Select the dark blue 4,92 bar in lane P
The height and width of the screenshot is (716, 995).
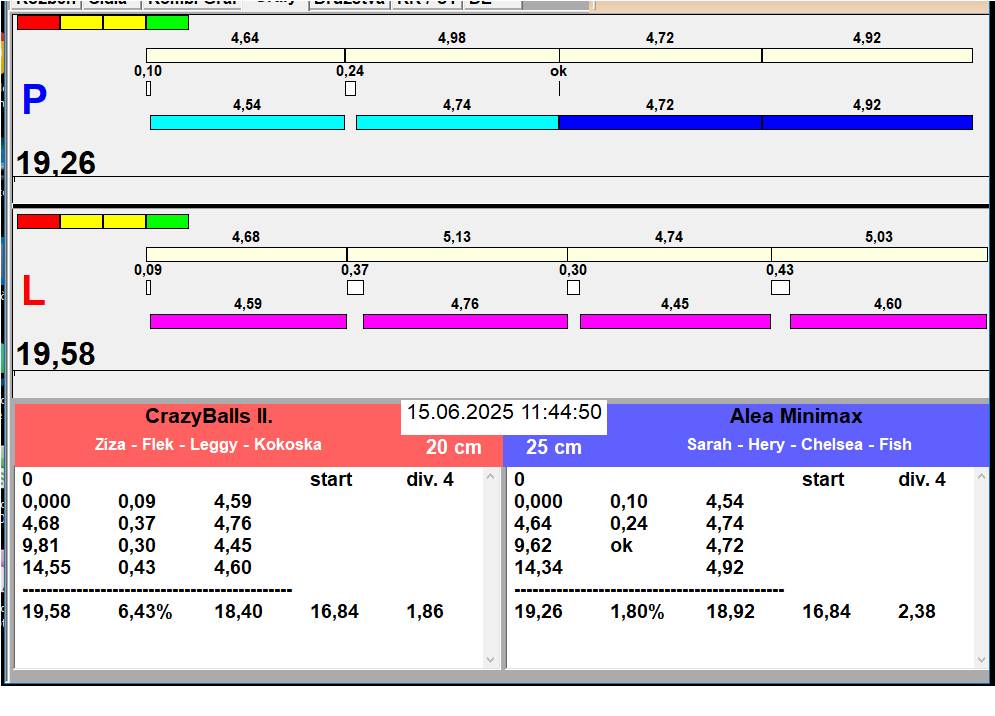(867, 123)
